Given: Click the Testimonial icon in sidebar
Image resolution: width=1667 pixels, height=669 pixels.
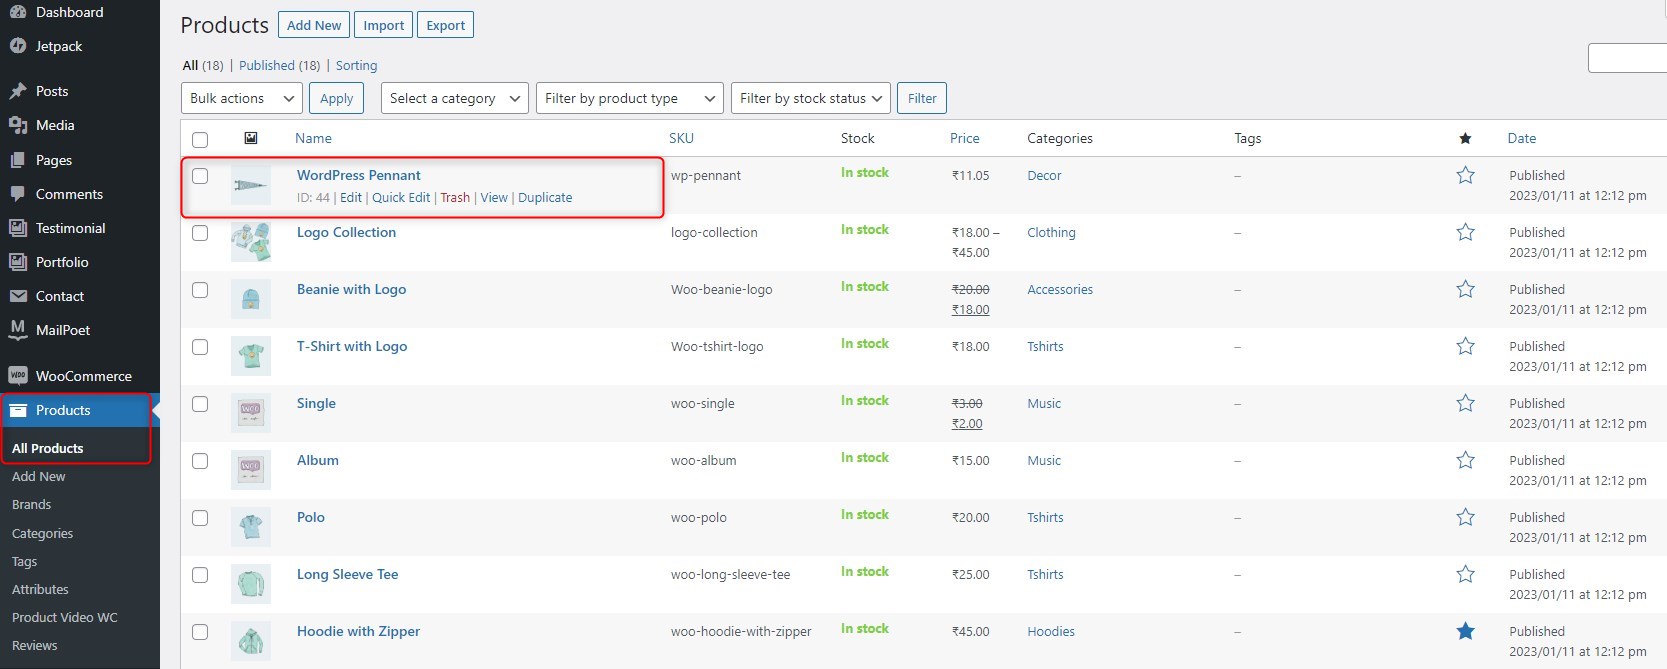Looking at the screenshot, I should click(x=17, y=228).
